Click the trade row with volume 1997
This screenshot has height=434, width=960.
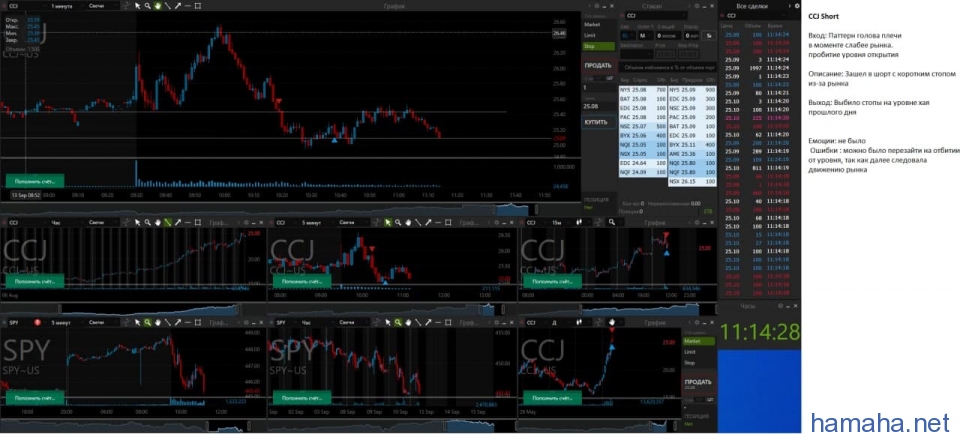point(758,68)
